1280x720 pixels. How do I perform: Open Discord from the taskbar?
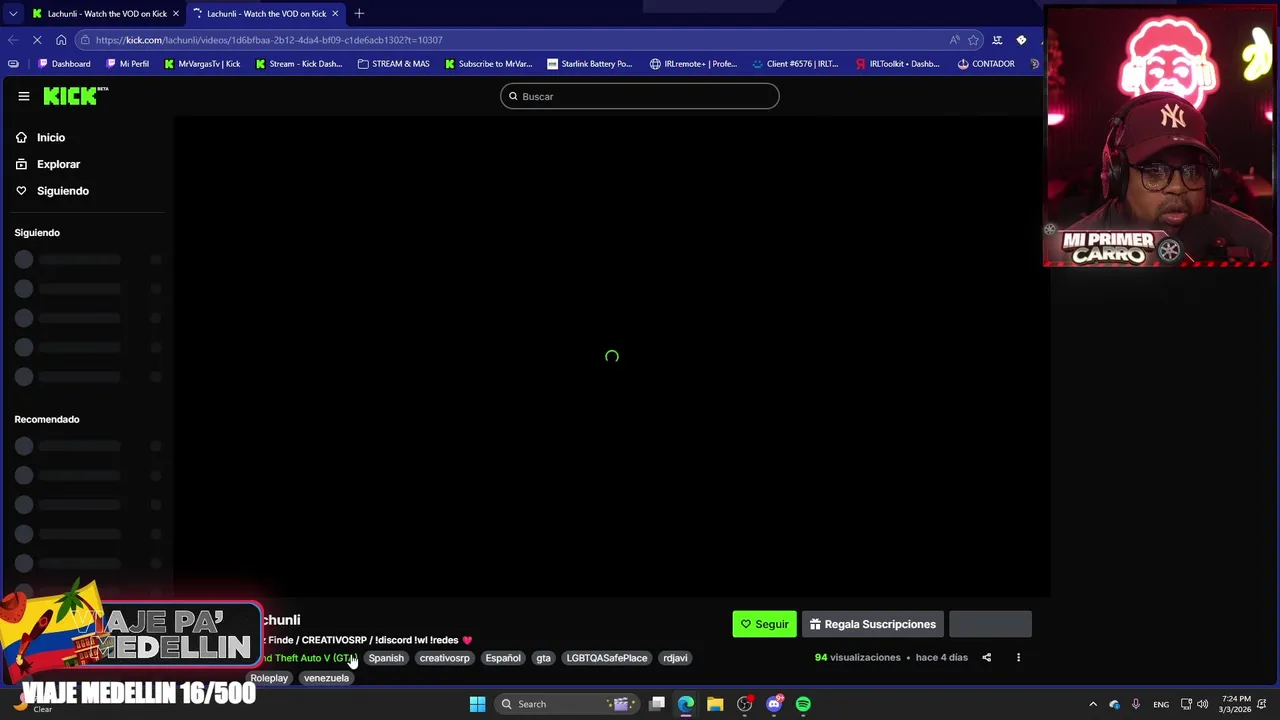(774, 704)
